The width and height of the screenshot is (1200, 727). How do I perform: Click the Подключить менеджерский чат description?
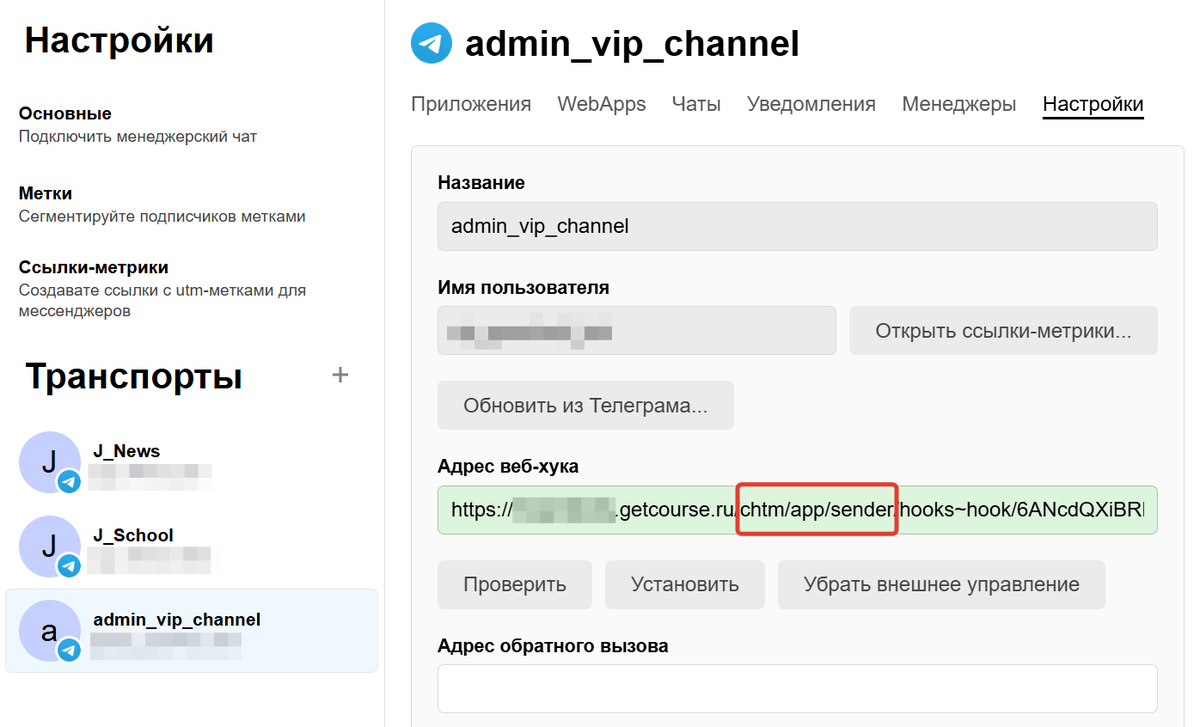tap(138, 136)
